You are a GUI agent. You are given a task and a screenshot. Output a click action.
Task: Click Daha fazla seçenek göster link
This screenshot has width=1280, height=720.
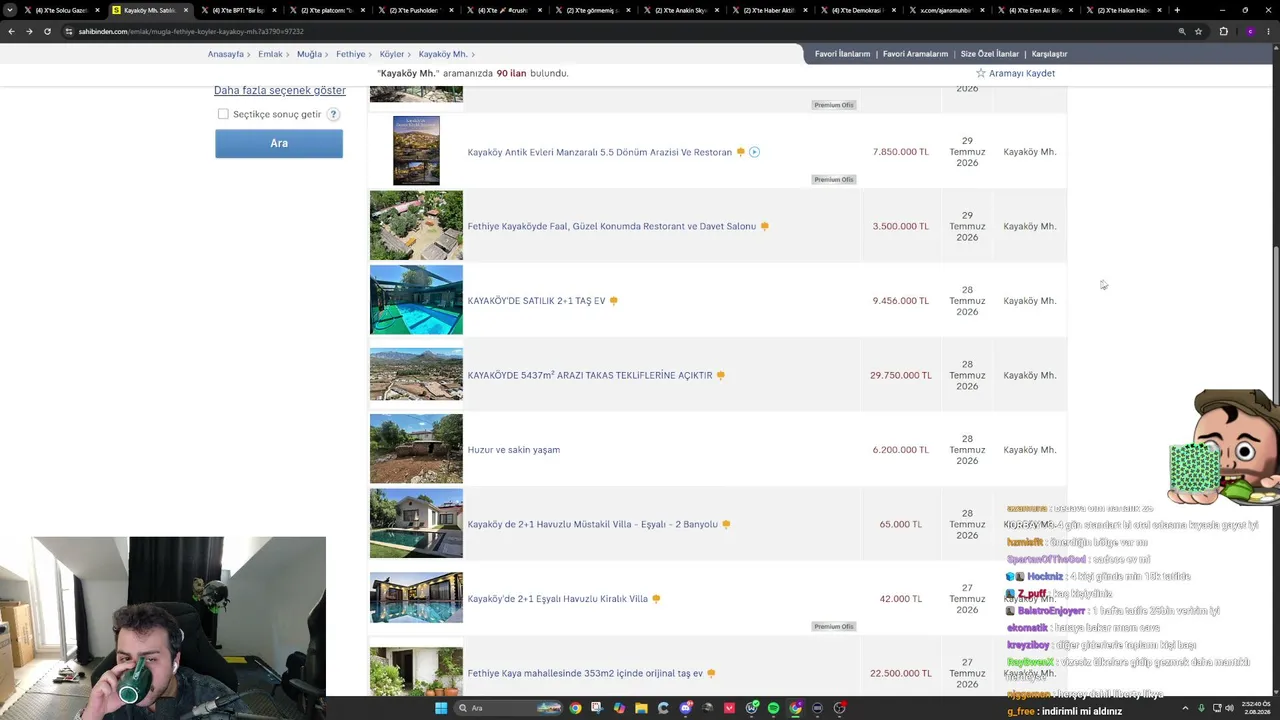pos(280,90)
